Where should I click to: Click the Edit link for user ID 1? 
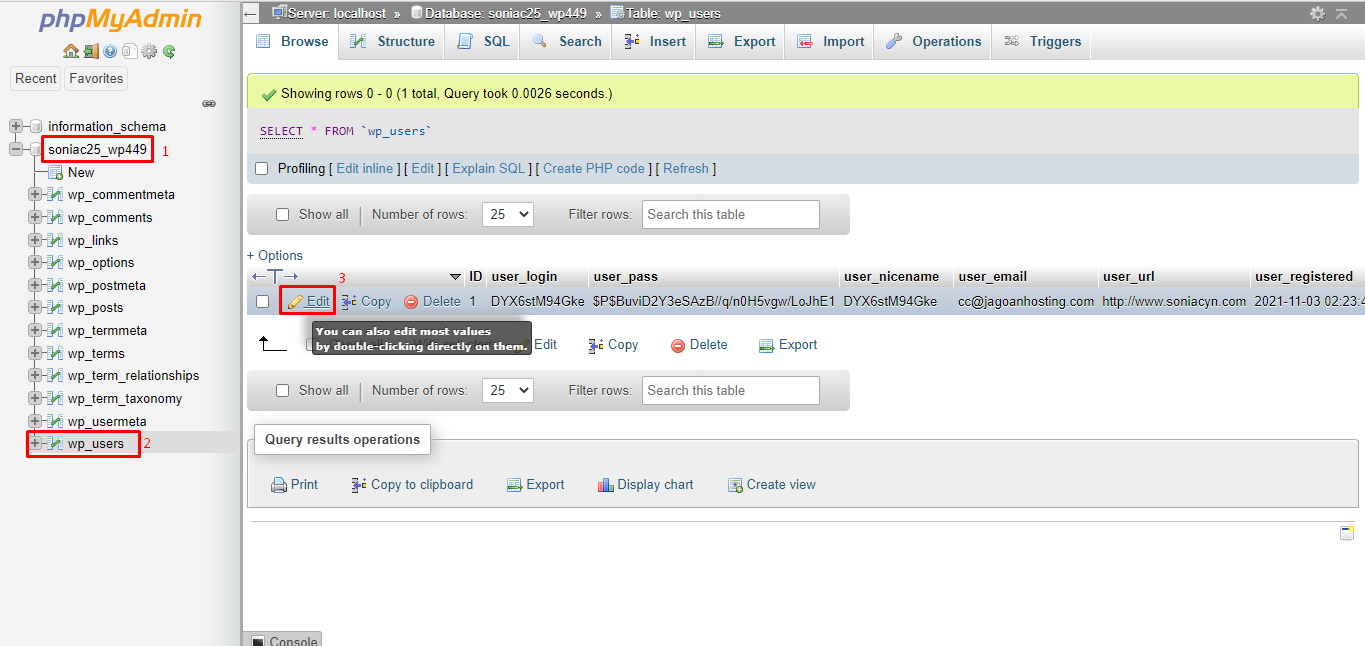click(308, 301)
